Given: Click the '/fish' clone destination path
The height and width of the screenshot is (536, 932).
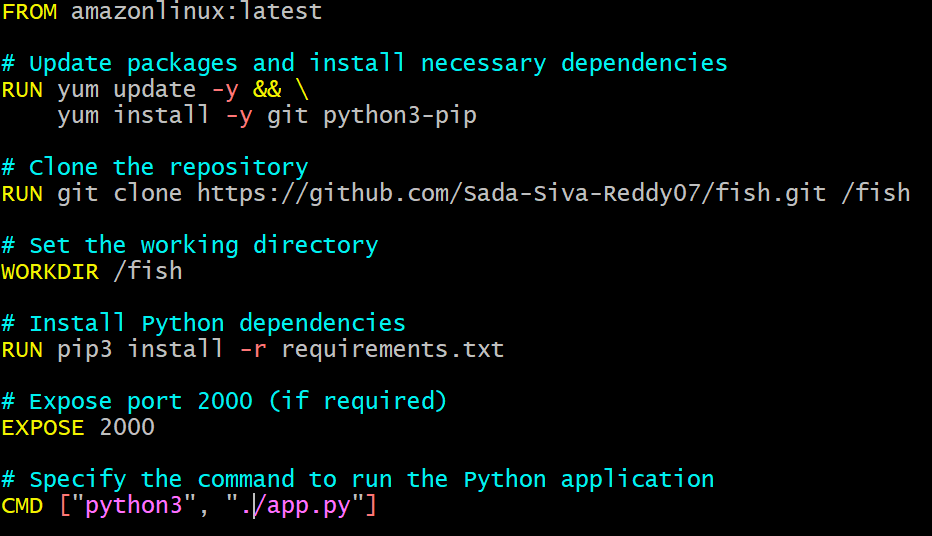Looking at the screenshot, I should point(876,193).
